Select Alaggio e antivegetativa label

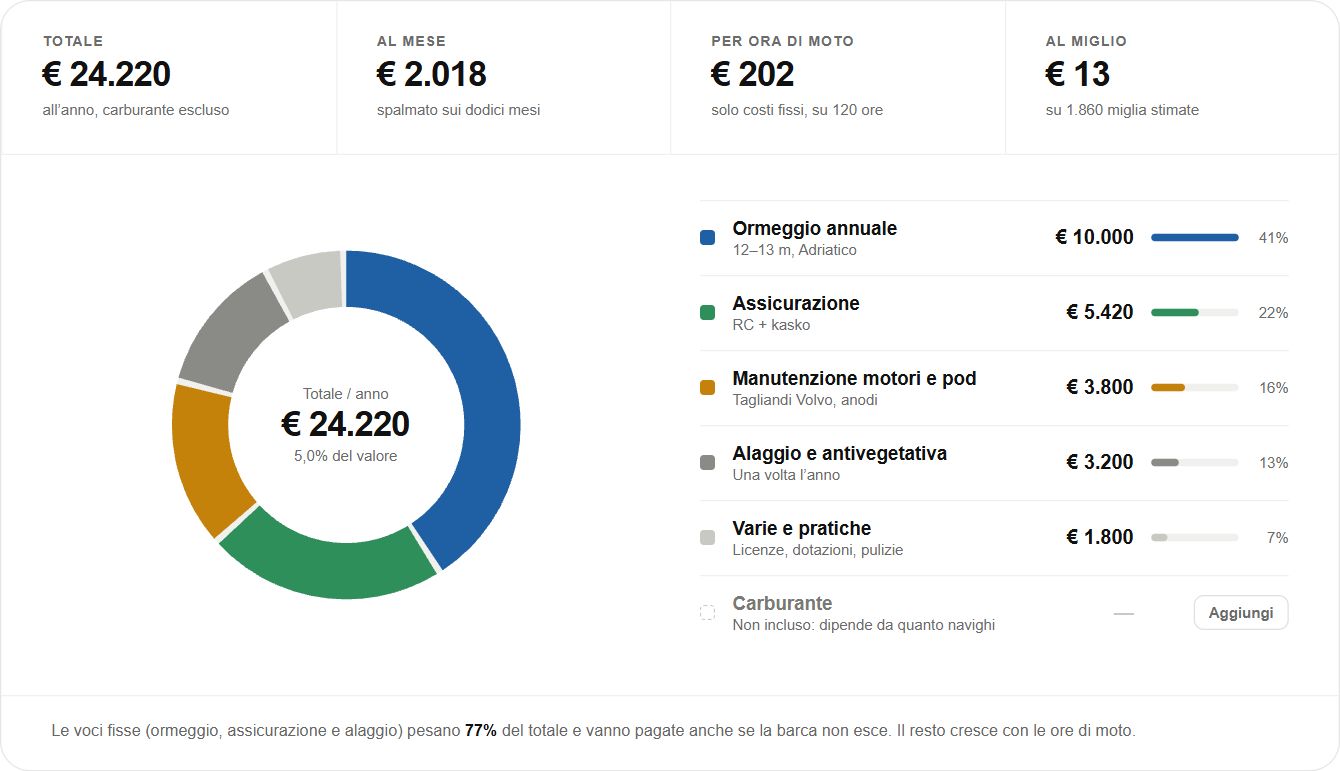(x=840, y=453)
